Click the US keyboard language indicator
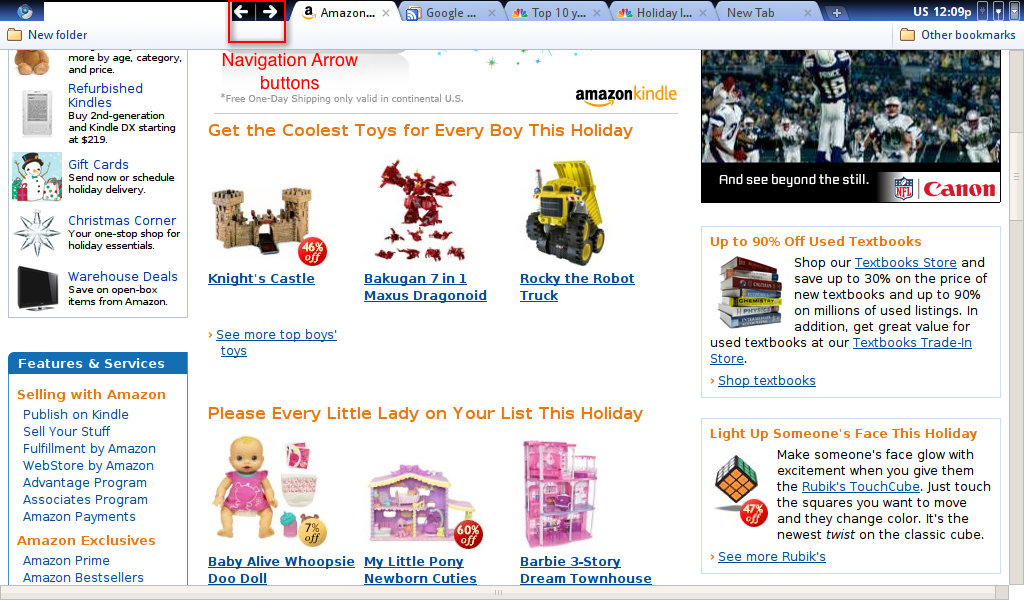Viewport: 1024px width, 600px height. (x=920, y=12)
